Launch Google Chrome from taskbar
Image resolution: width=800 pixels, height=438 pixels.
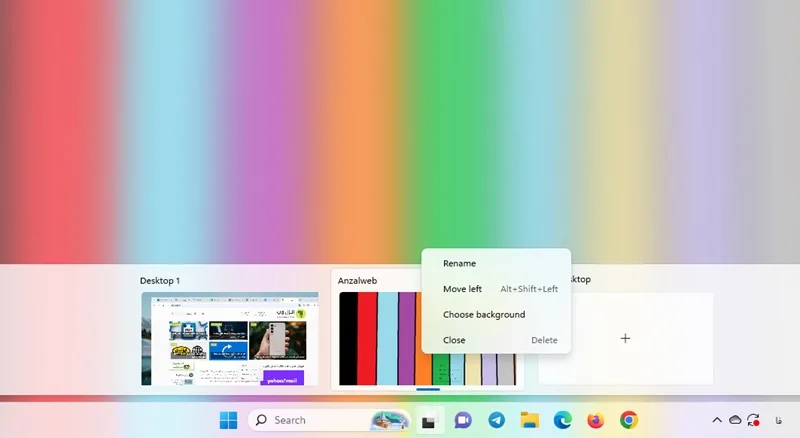tap(629, 420)
